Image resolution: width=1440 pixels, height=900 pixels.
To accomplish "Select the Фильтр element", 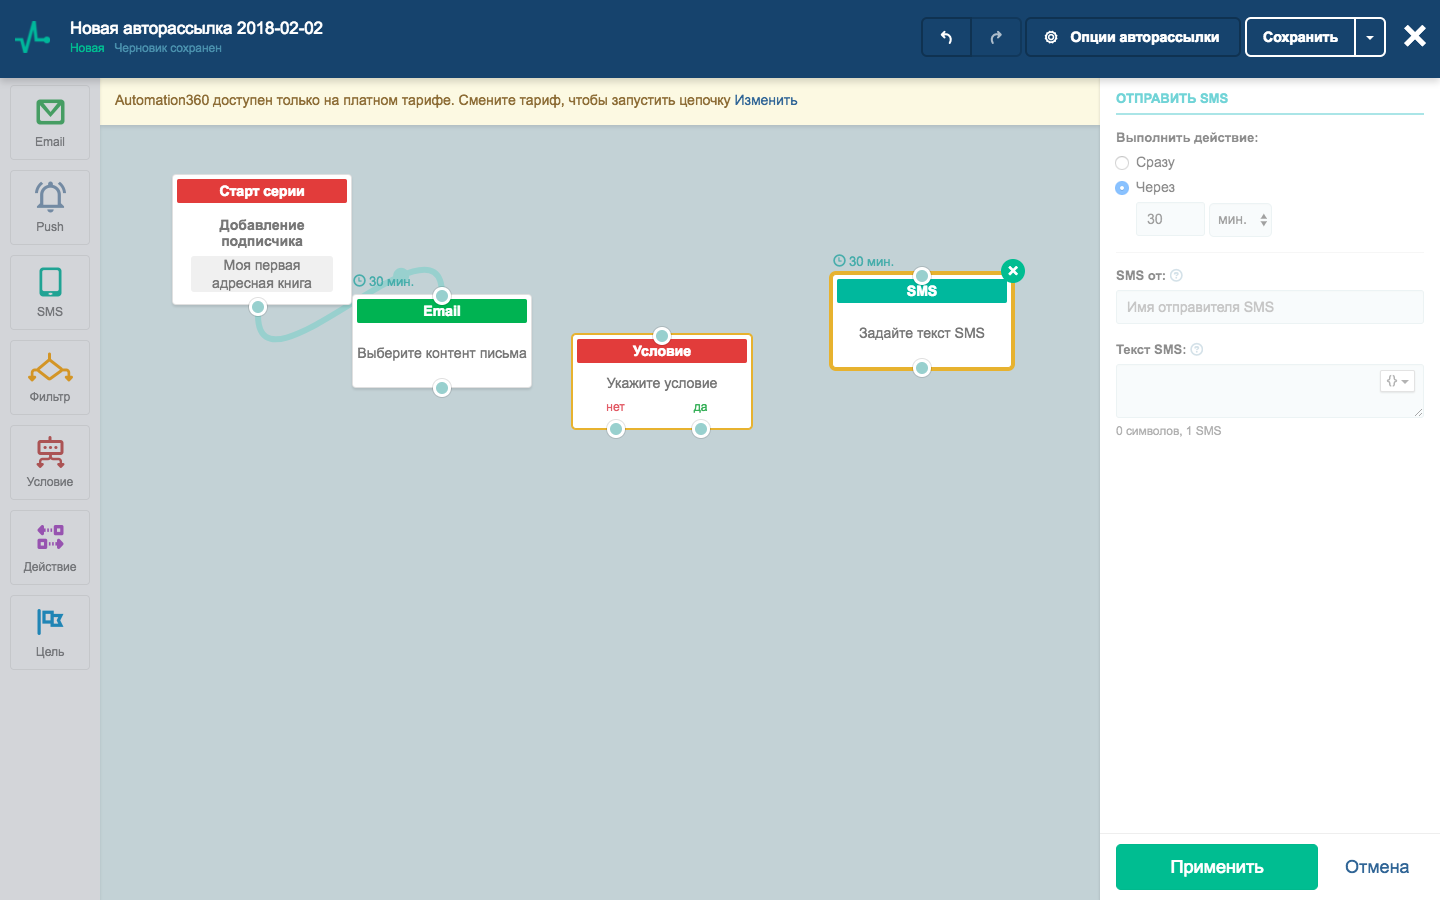I will [x=50, y=377].
